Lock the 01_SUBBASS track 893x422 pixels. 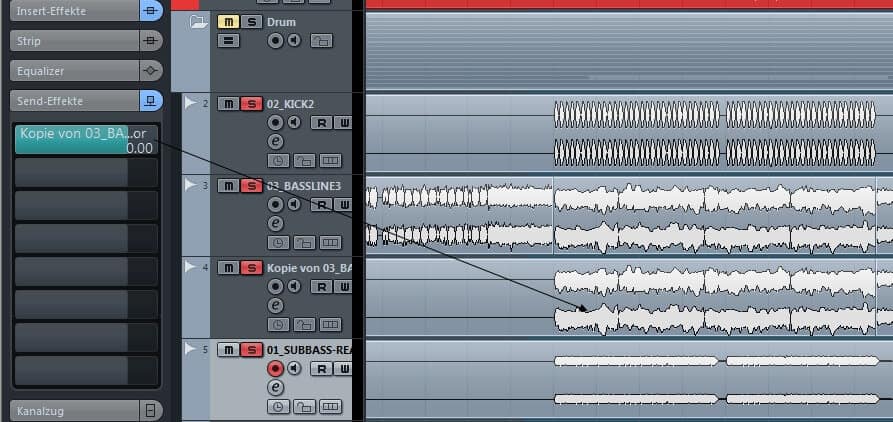coord(305,407)
